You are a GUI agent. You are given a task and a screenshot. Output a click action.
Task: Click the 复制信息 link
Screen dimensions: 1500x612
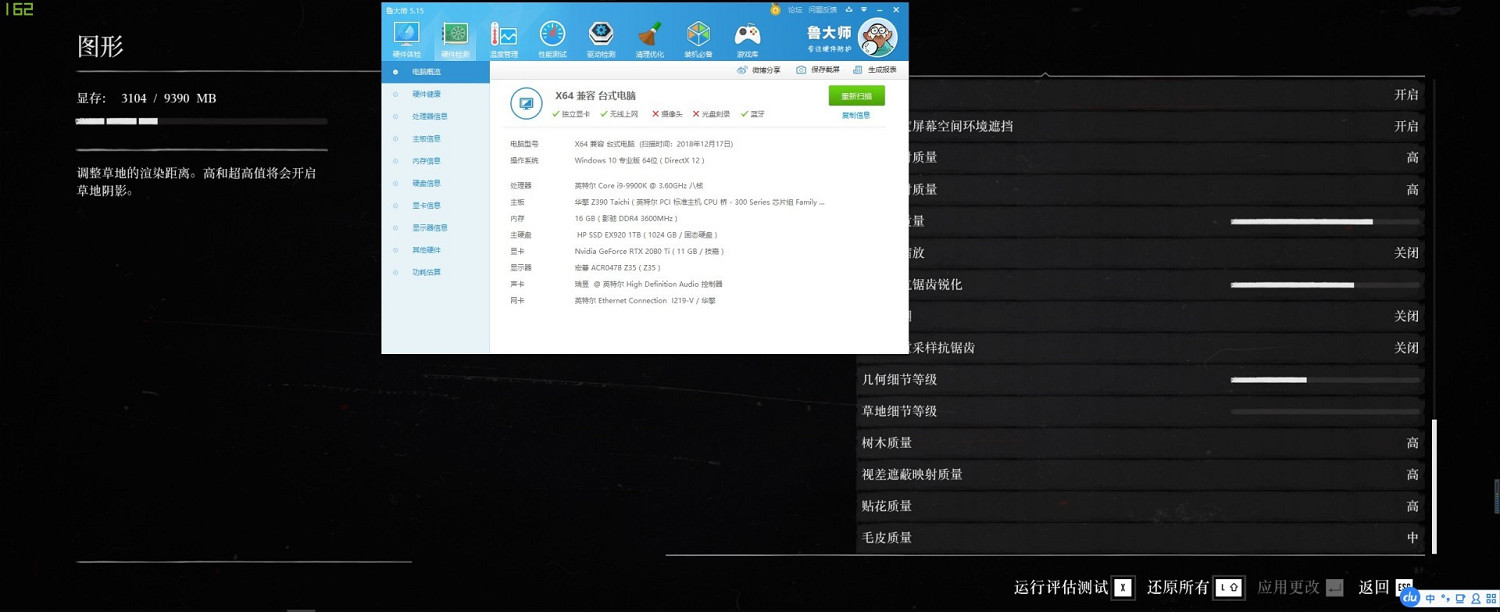pyautogui.click(x=856, y=115)
